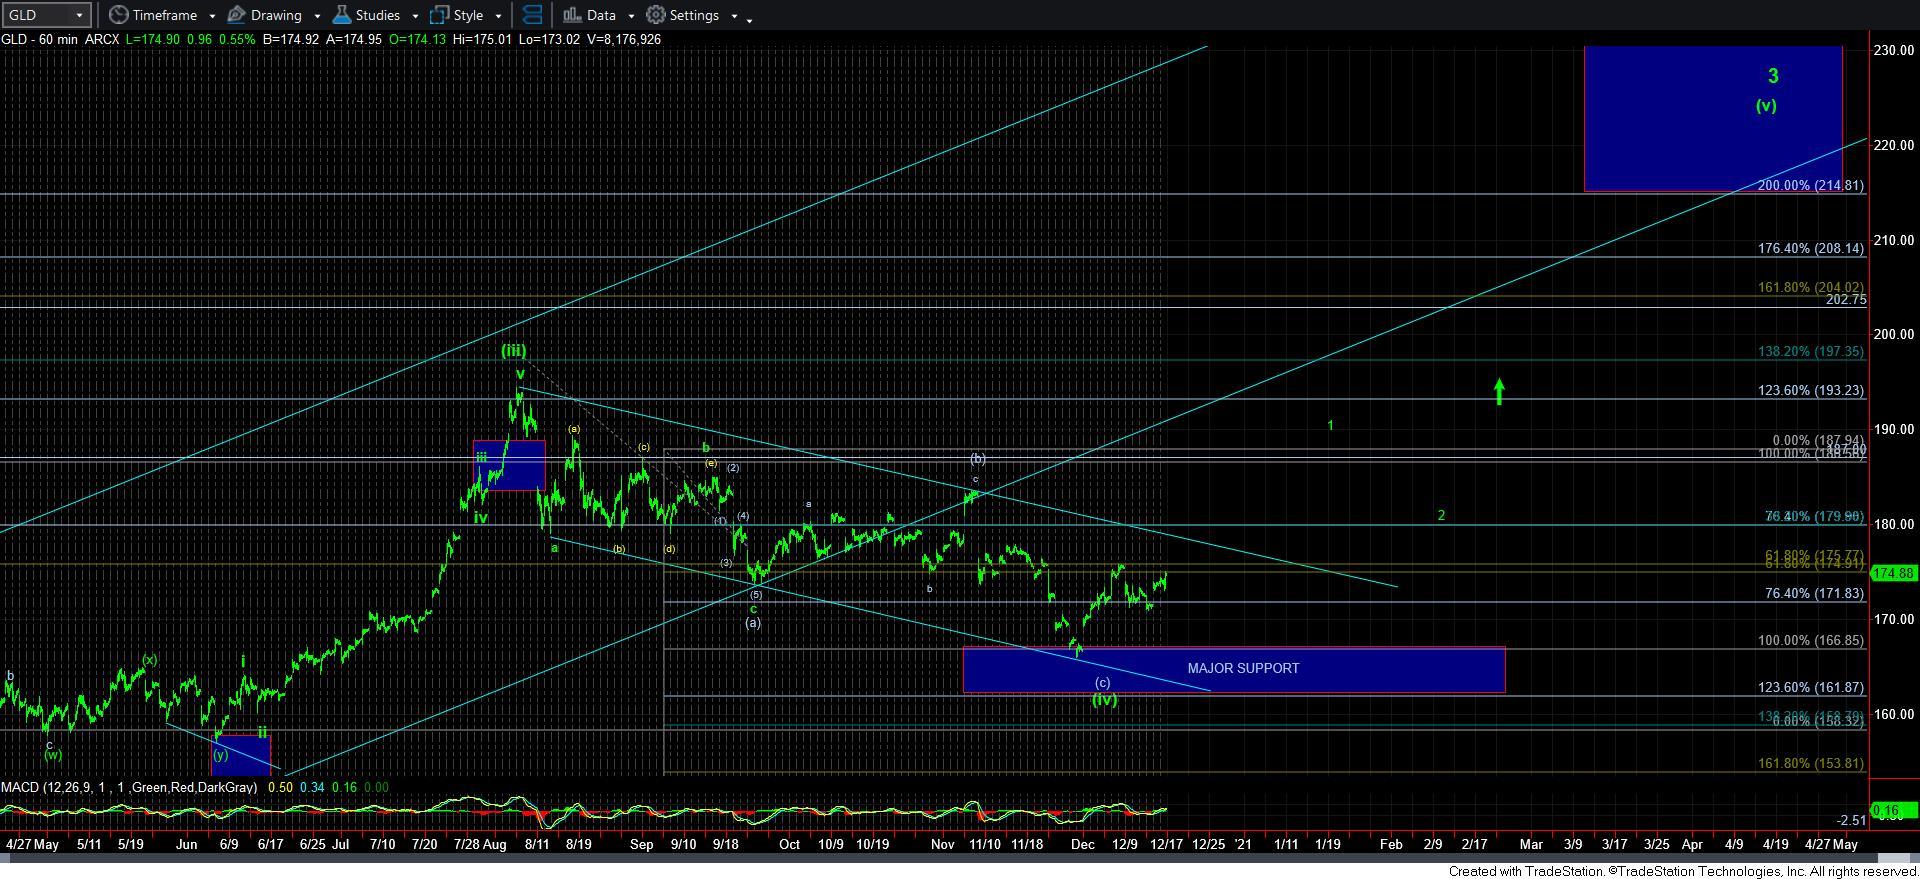Screen dimensions: 1920x879
Task: Select the white (b) label near November
Action: [x=978, y=458]
